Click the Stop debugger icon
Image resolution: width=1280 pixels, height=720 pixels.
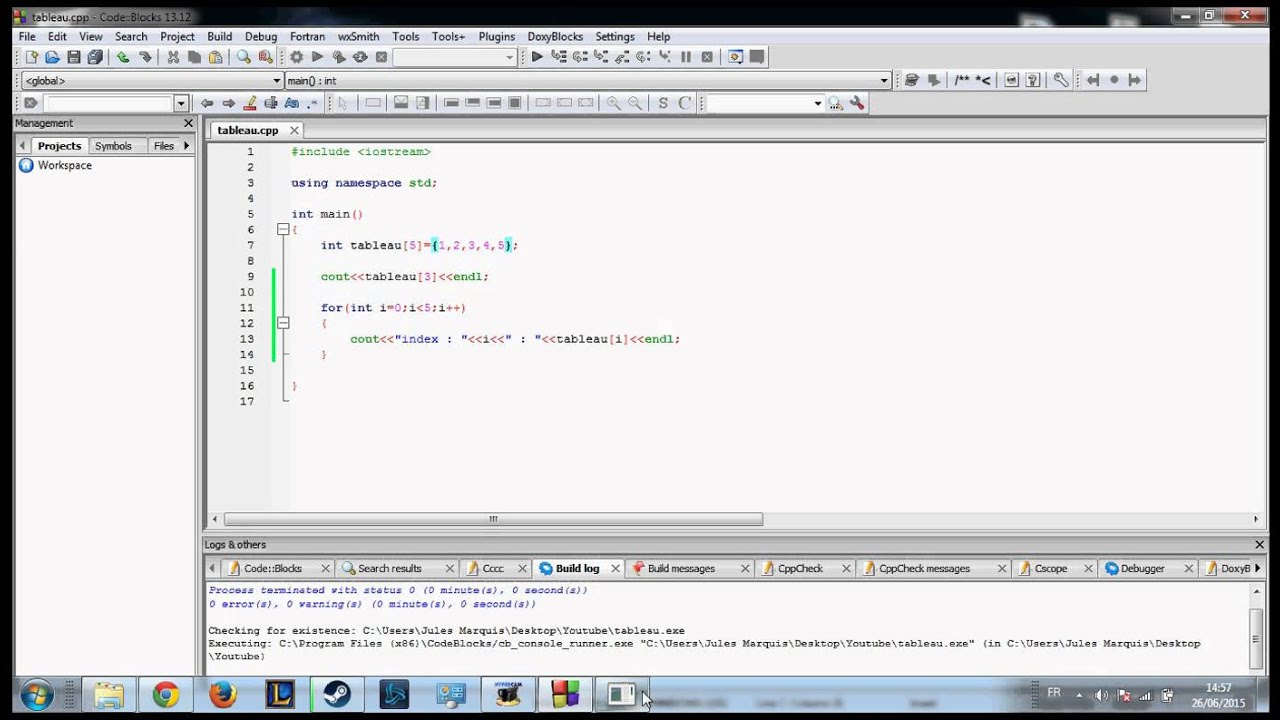[x=707, y=57]
